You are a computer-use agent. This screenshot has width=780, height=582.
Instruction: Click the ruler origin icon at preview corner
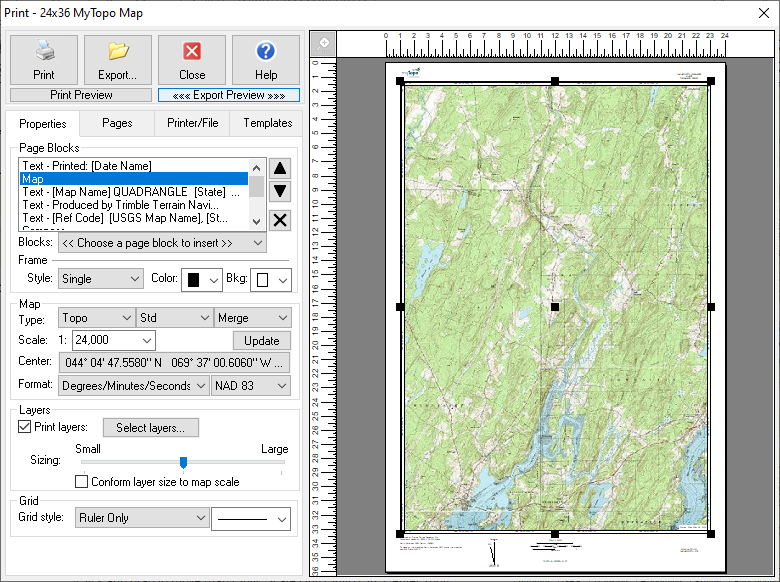pyautogui.click(x=323, y=44)
